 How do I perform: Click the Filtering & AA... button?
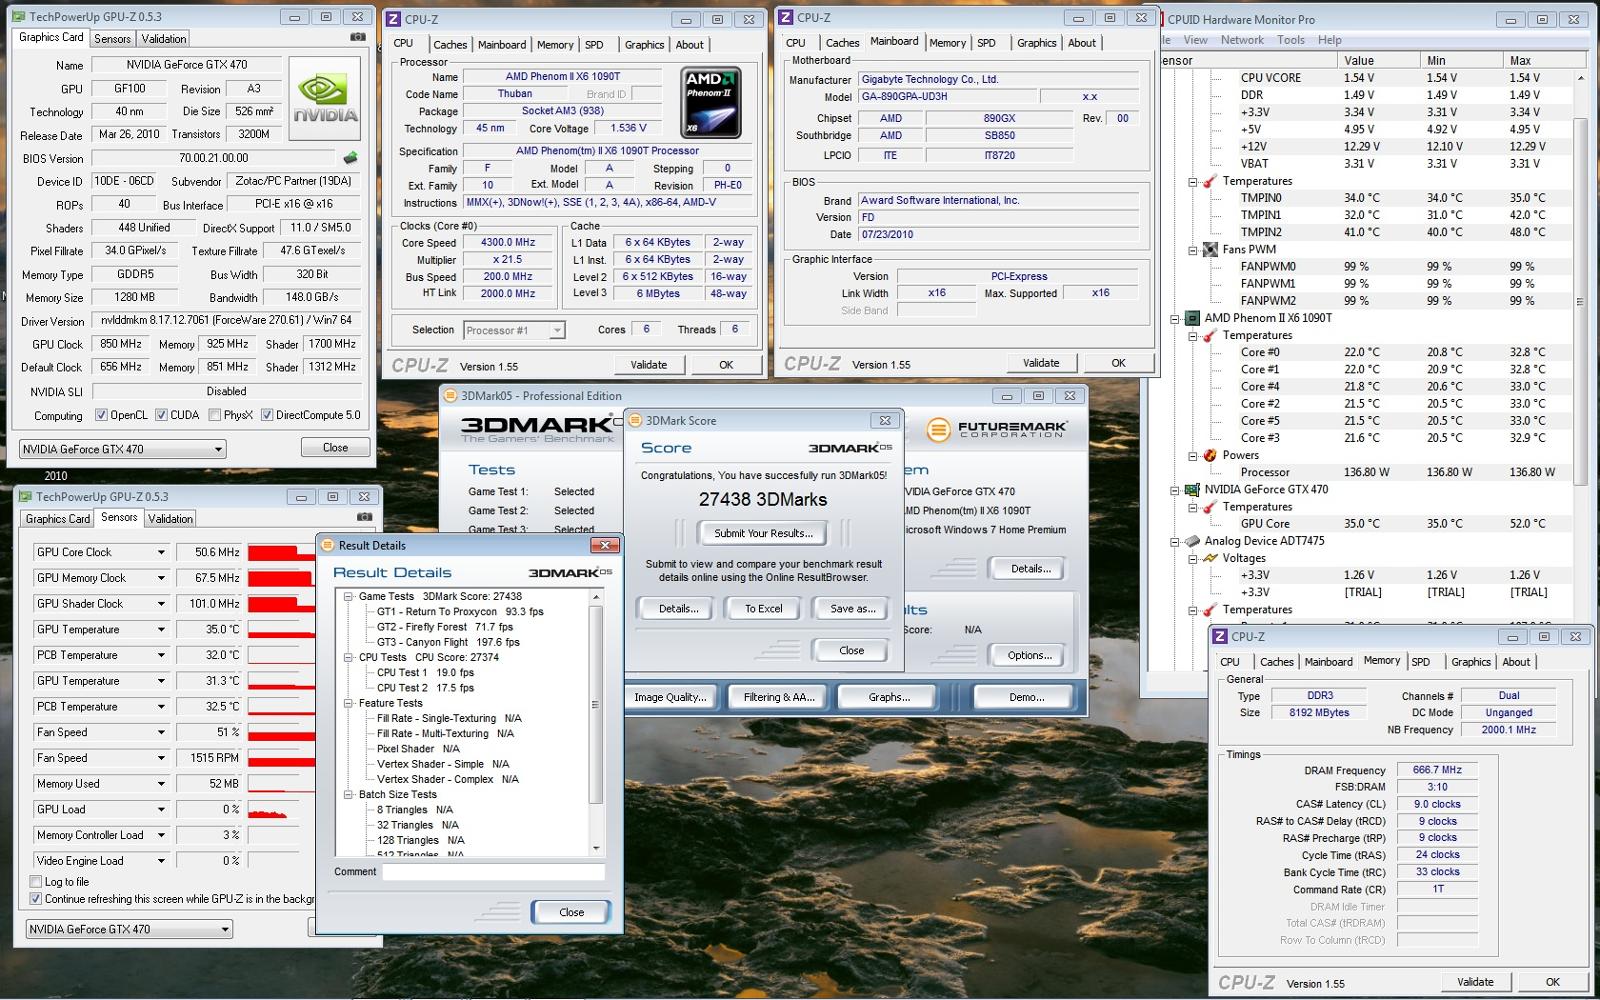point(779,697)
